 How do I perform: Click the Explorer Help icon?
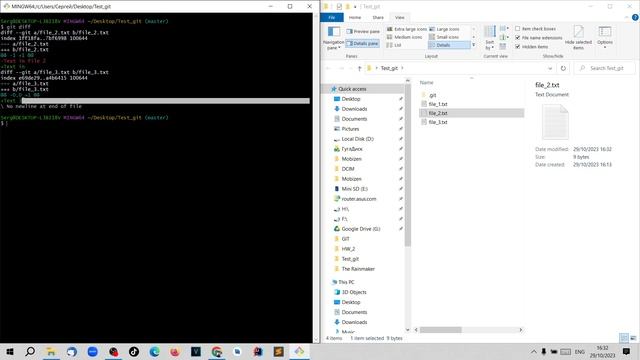tap(635, 18)
